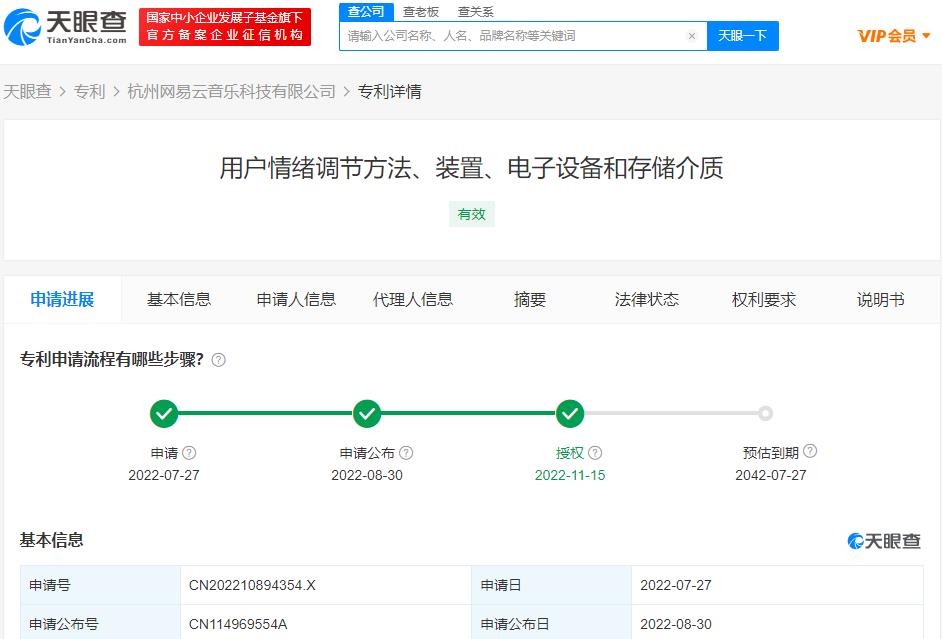Viewport: 942px width, 639px height.
Task: Open the 申请人信息 tab
Action: tap(296, 299)
